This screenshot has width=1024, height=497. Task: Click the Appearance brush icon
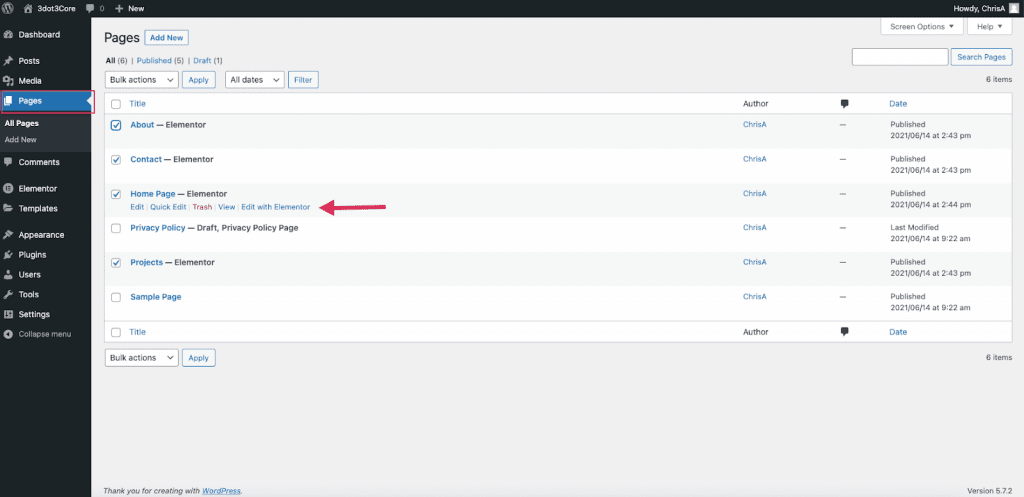[9, 235]
